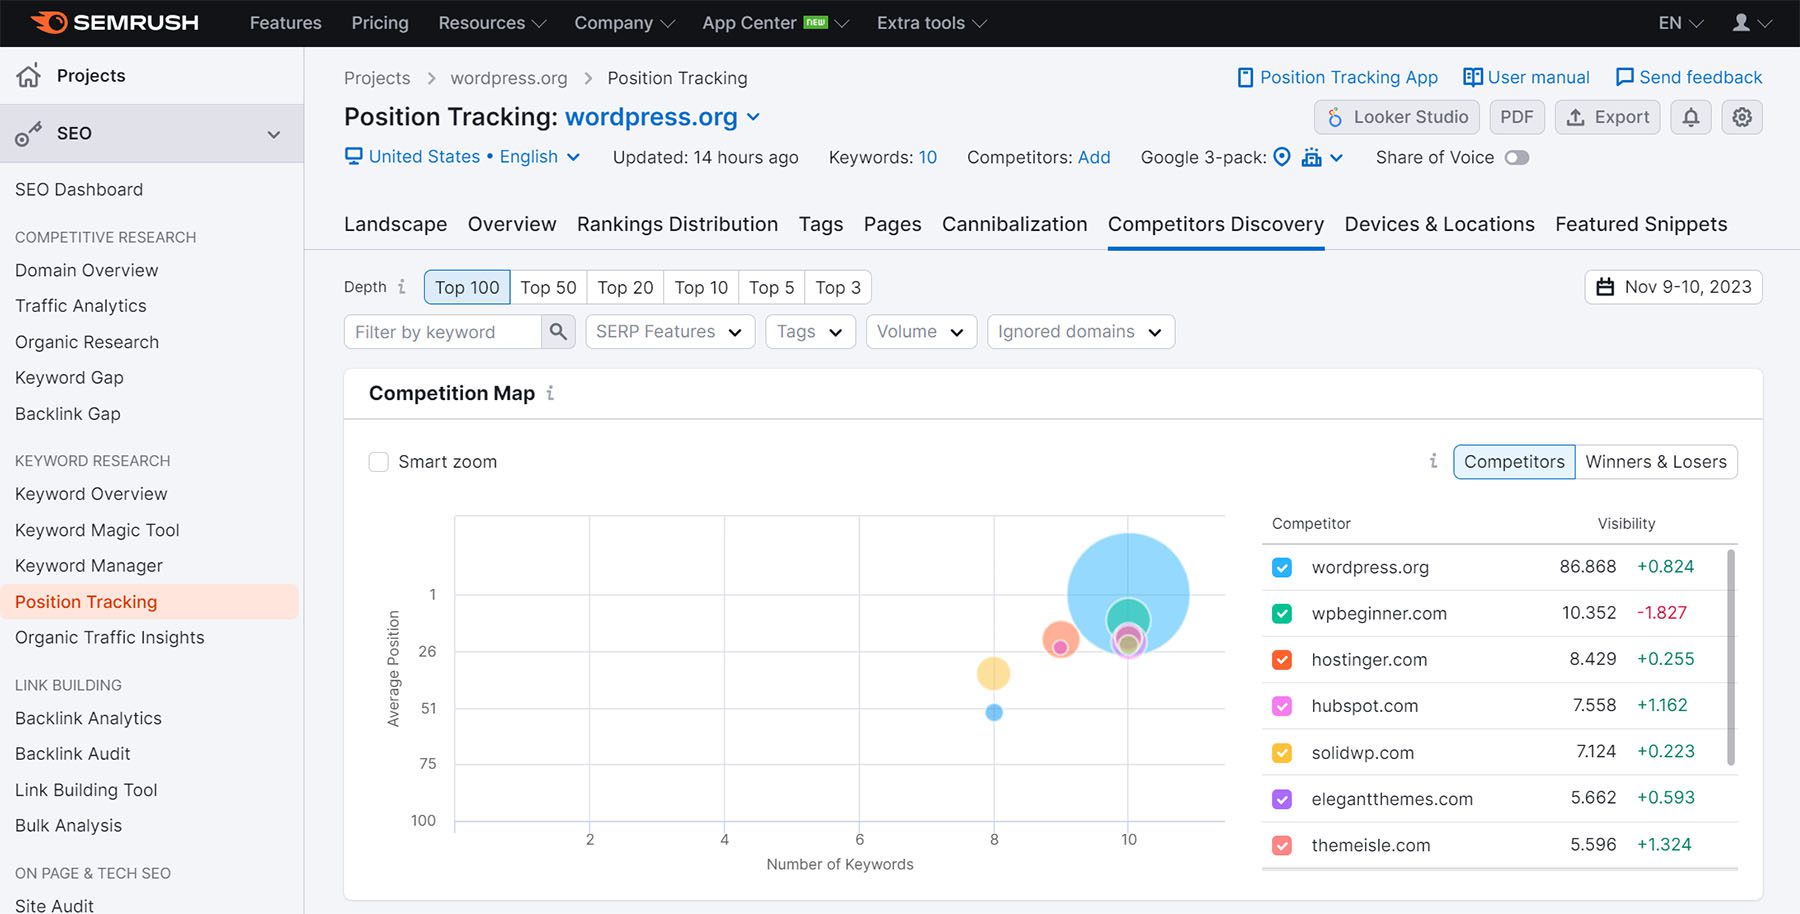Uncheck the hostinger.com competitor checkbox
Viewport: 1800px width, 914px height.
click(x=1281, y=660)
